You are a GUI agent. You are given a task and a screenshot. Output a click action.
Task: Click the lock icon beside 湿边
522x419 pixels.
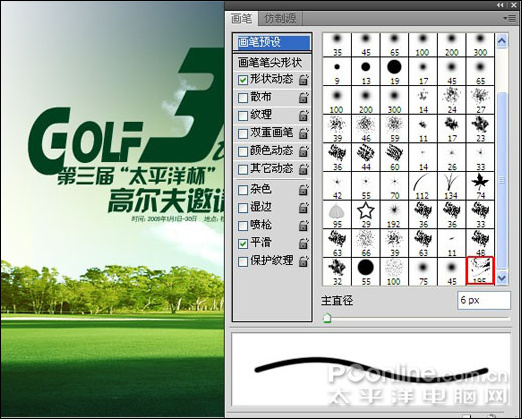click(304, 208)
